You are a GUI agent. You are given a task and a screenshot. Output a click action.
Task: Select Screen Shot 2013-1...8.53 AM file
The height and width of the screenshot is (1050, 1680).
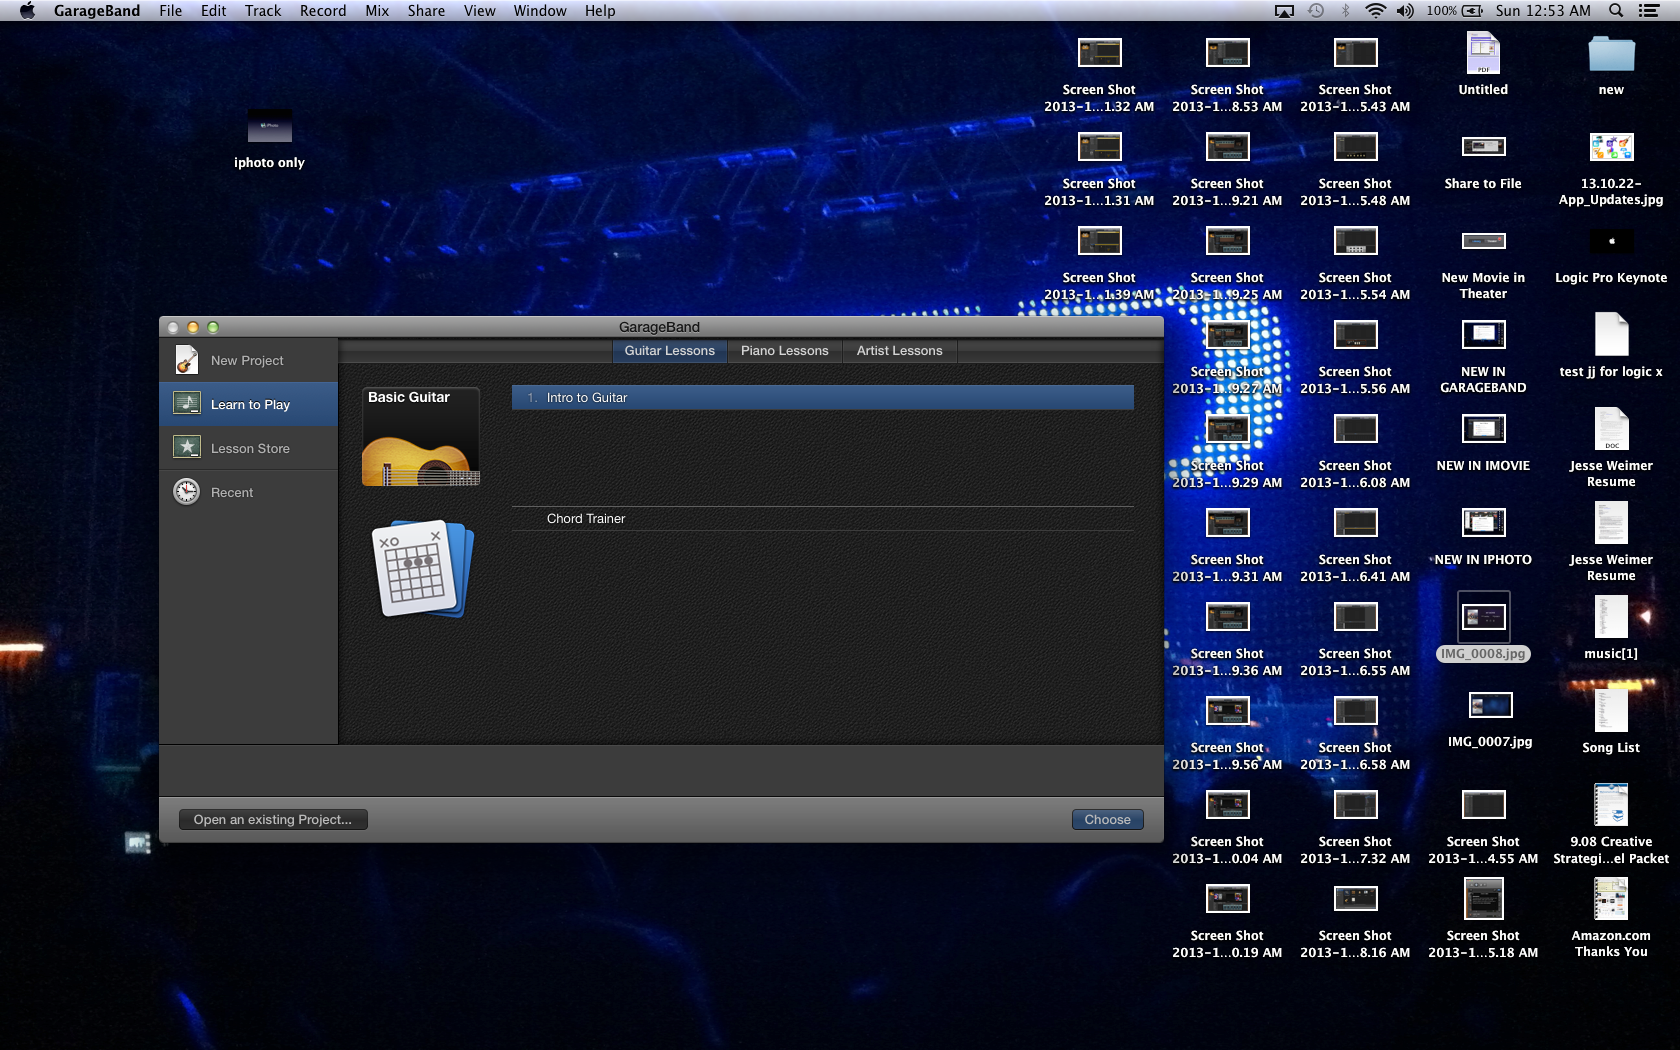click(1227, 53)
